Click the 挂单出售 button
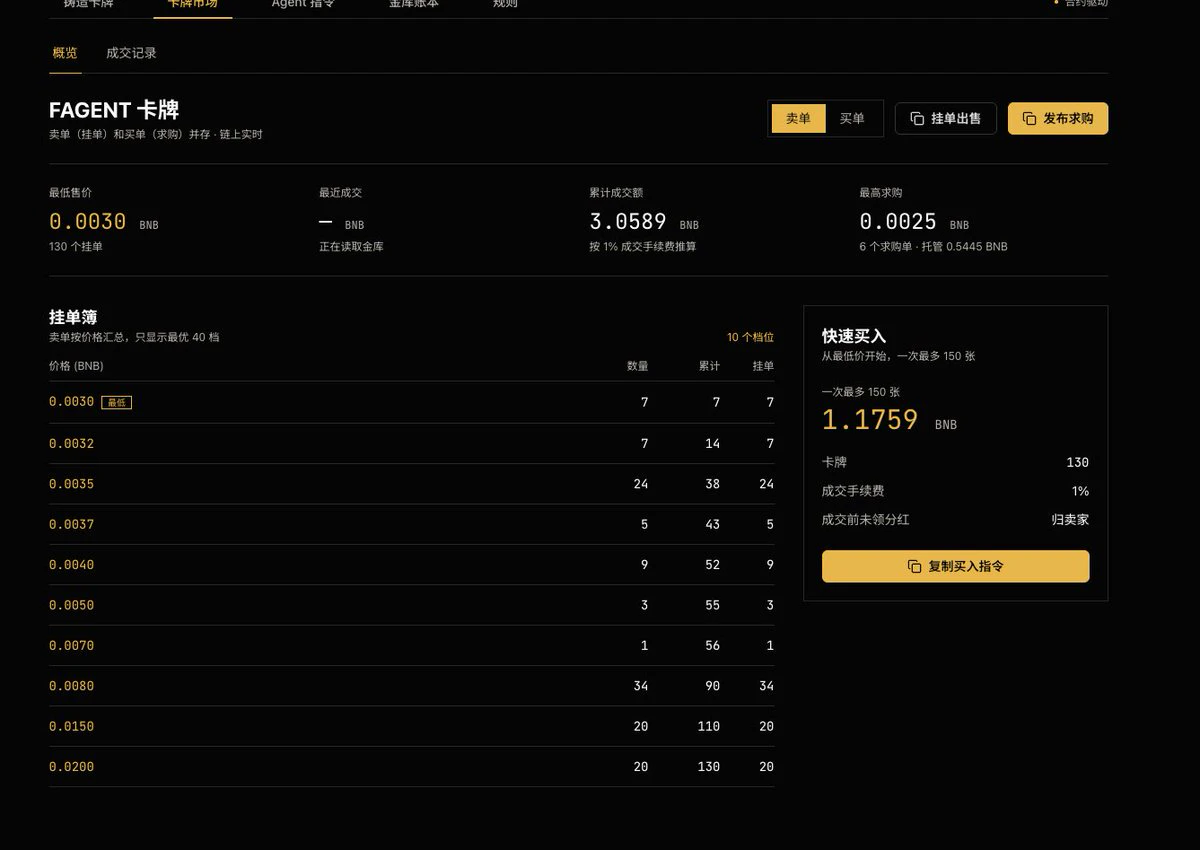The height and width of the screenshot is (850, 1200). tap(946, 119)
